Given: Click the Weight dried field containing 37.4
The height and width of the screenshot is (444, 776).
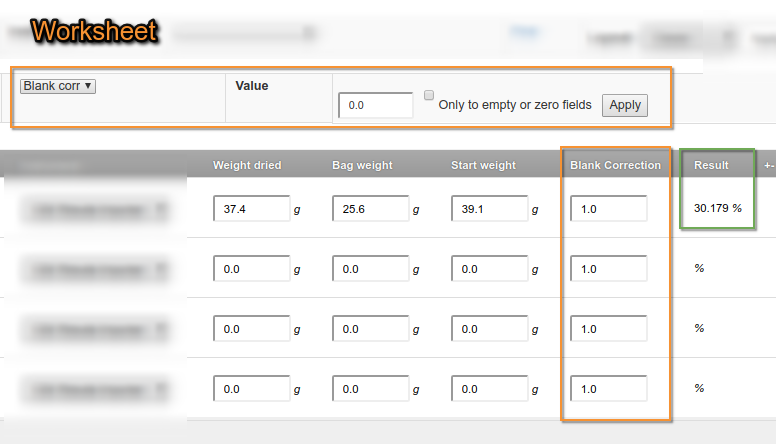Looking at the screenshot, I should (251, 209).
